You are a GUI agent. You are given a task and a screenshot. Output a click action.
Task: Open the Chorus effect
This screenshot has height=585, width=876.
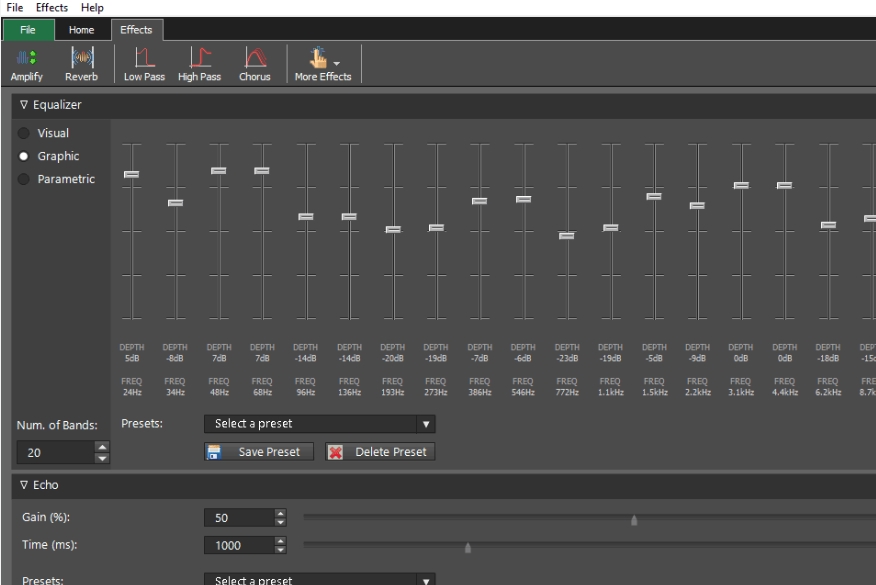(255, 64)
